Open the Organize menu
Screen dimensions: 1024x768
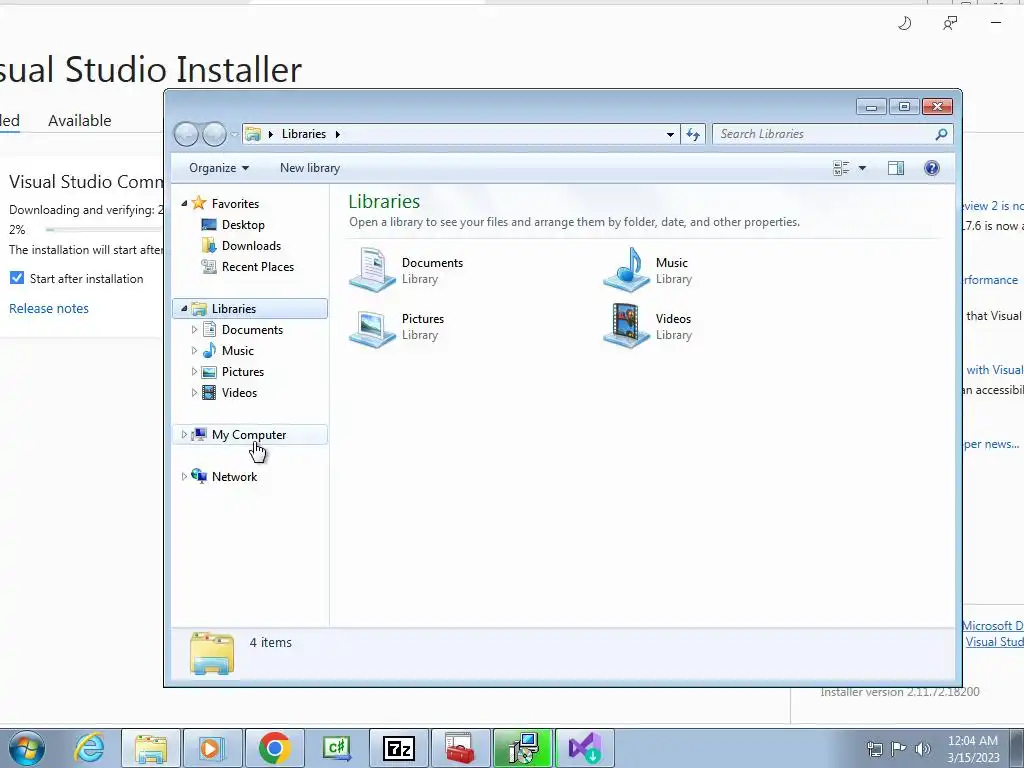coord(219,168)
